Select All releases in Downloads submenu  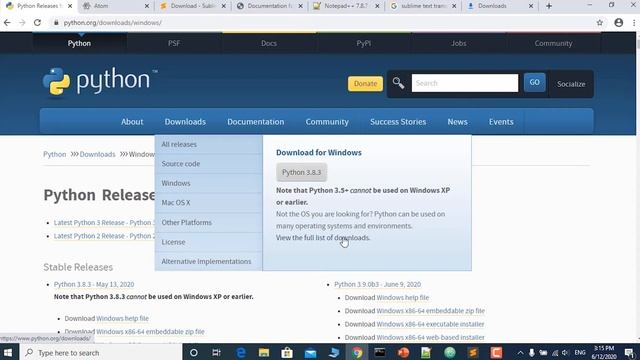pos(209,144)
